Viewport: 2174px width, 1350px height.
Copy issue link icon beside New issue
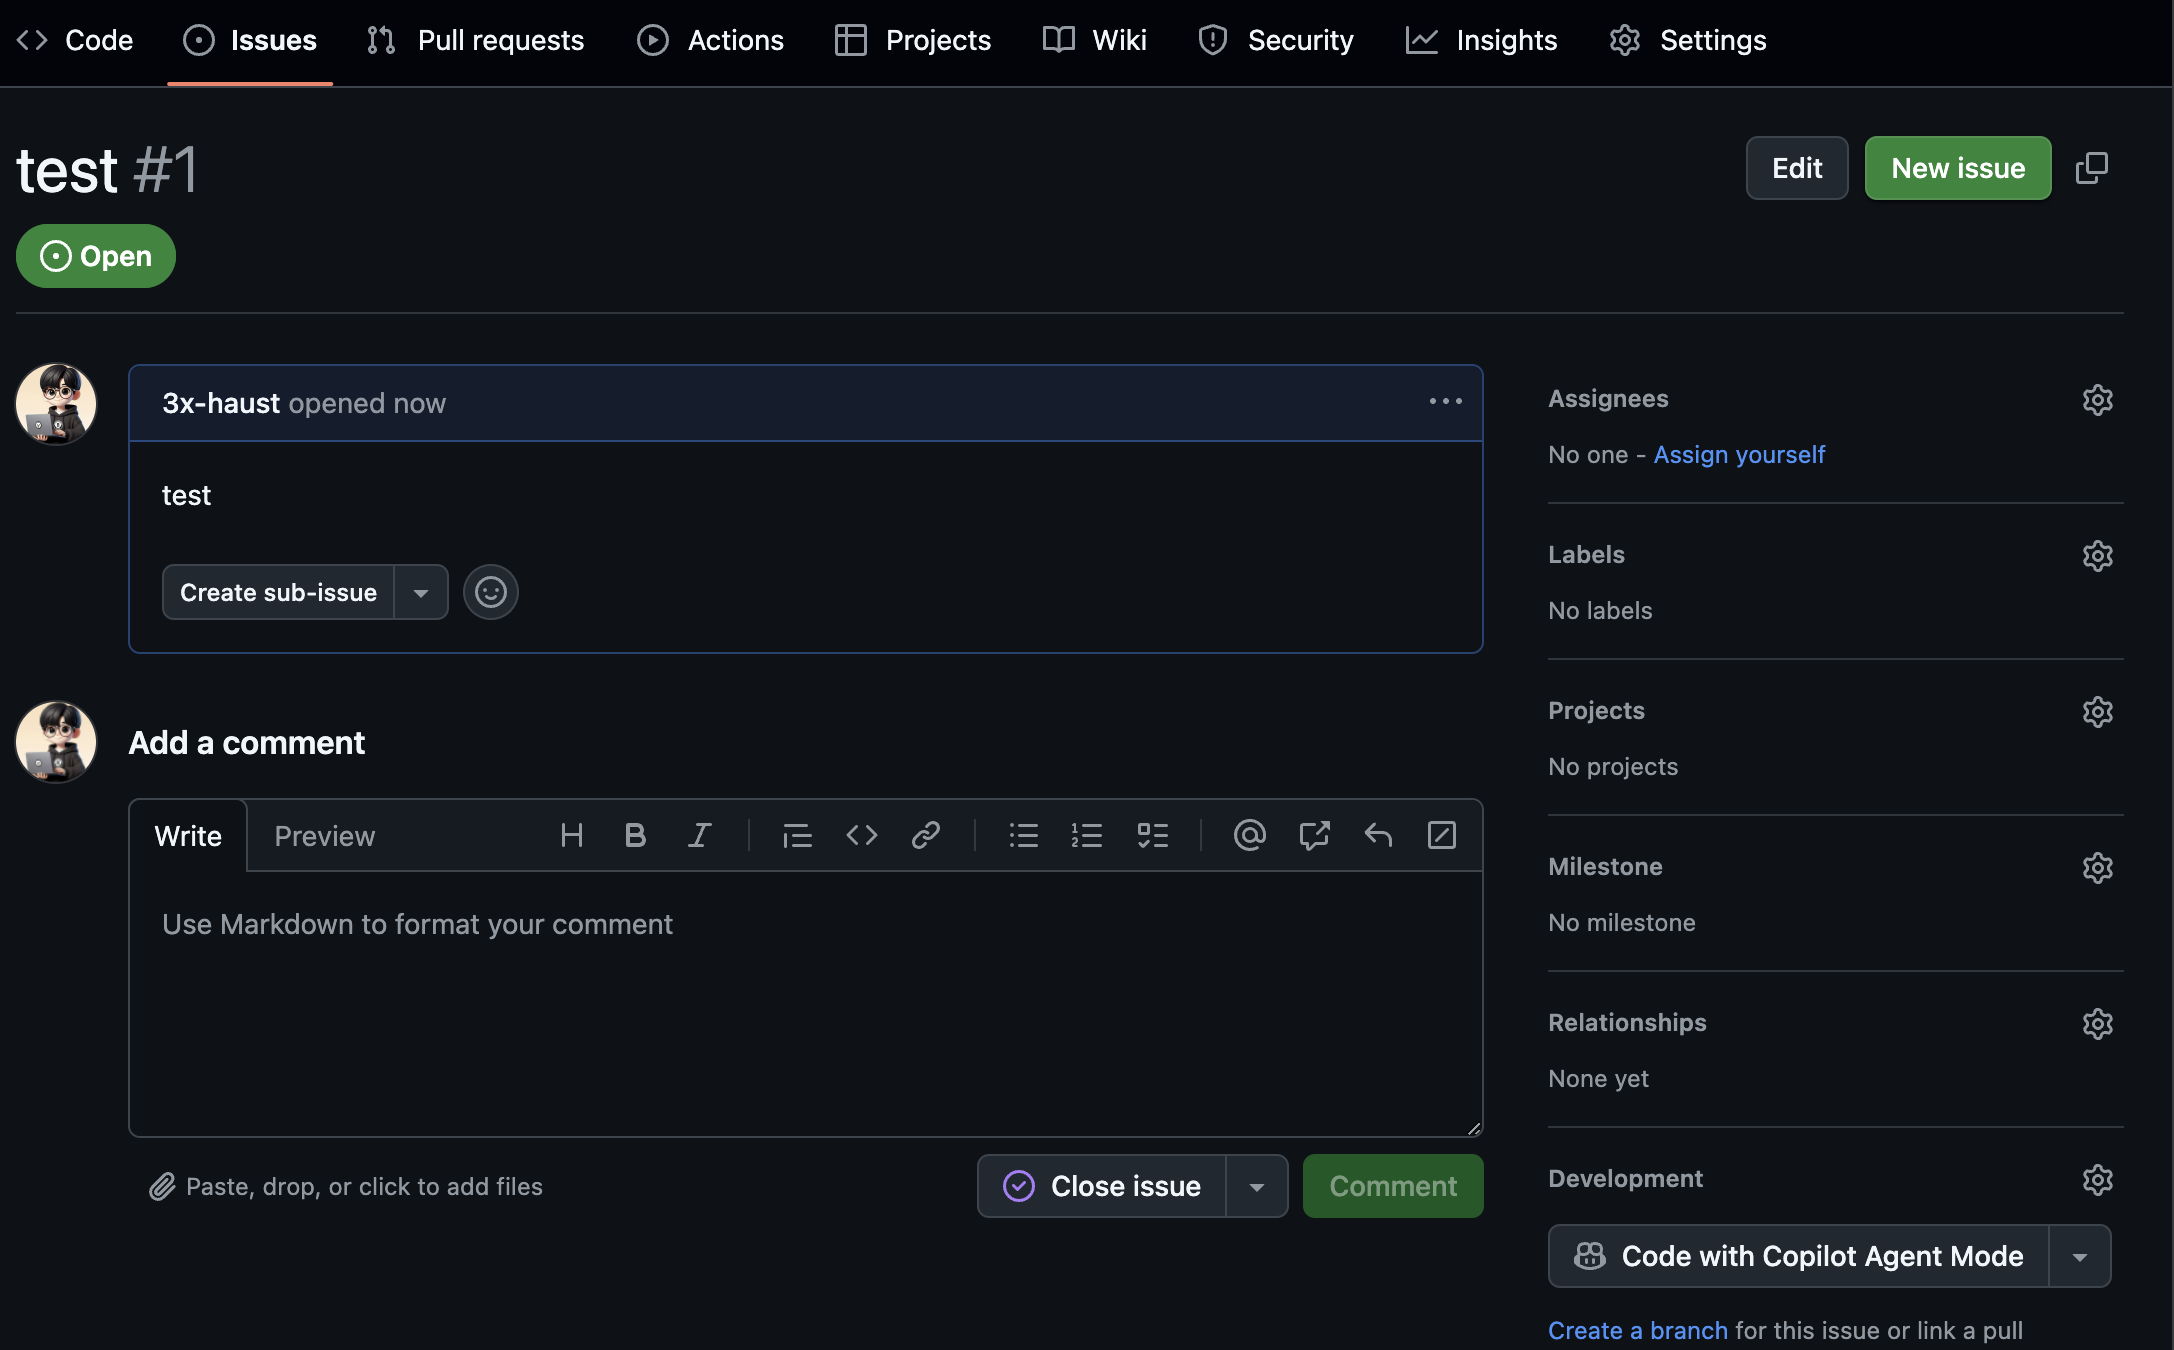pyautogui.click(x=2092, y=168)
